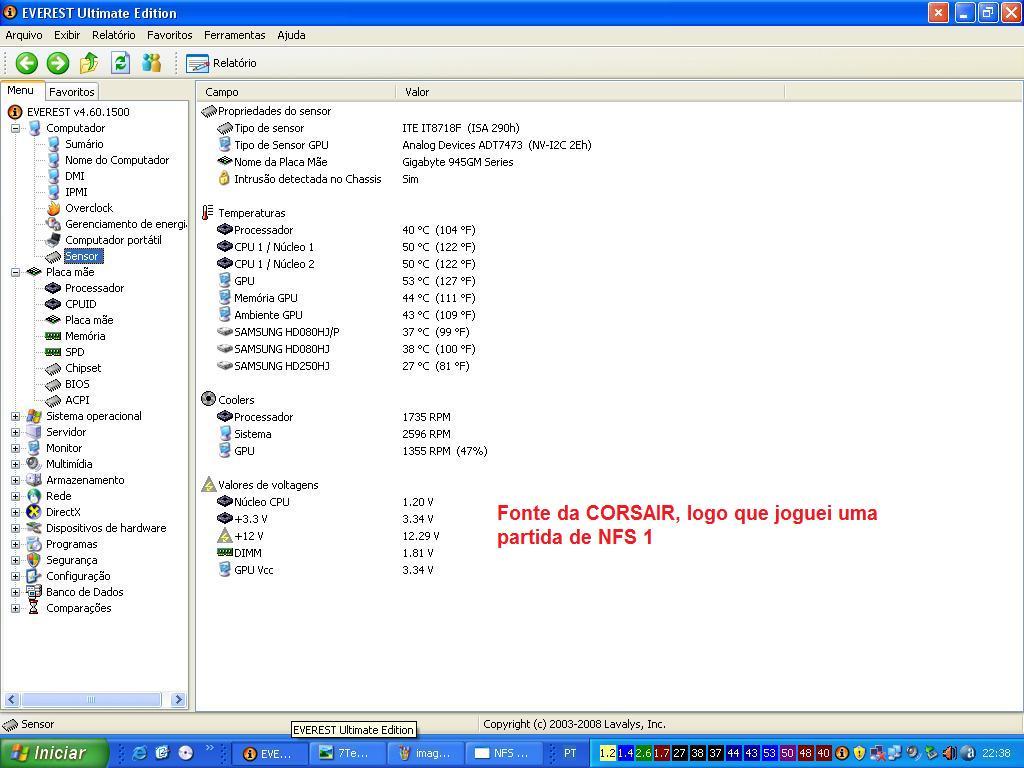The width and height of the screenshot is (1024, 768).
Task: Select the Memória item in tree
Action: pos(84,336)
